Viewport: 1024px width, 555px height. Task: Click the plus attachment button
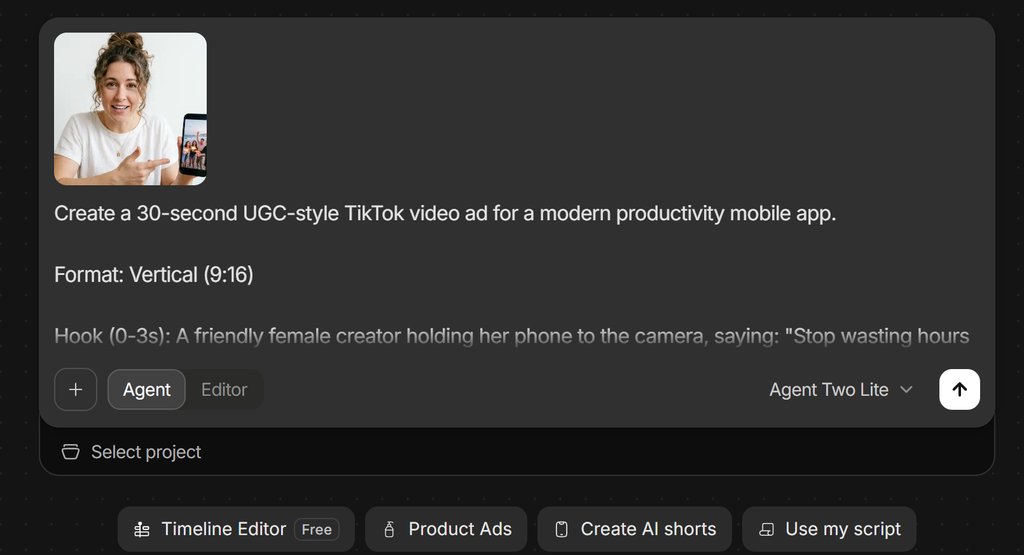76,390
